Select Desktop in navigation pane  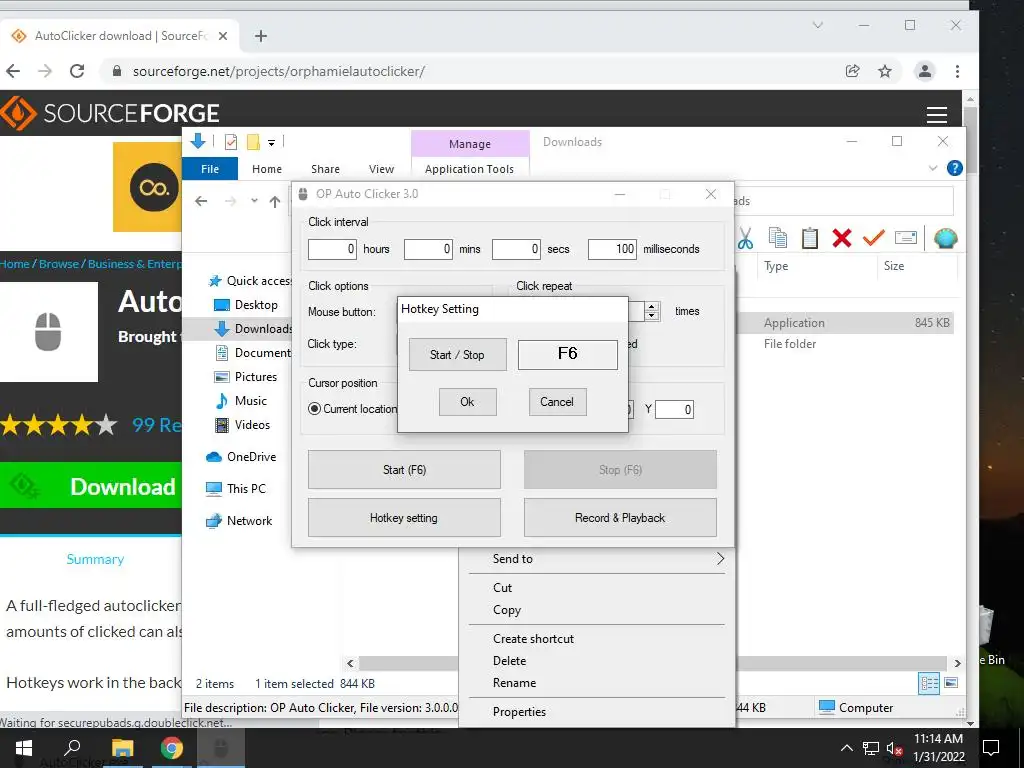[x=246, y=305]
